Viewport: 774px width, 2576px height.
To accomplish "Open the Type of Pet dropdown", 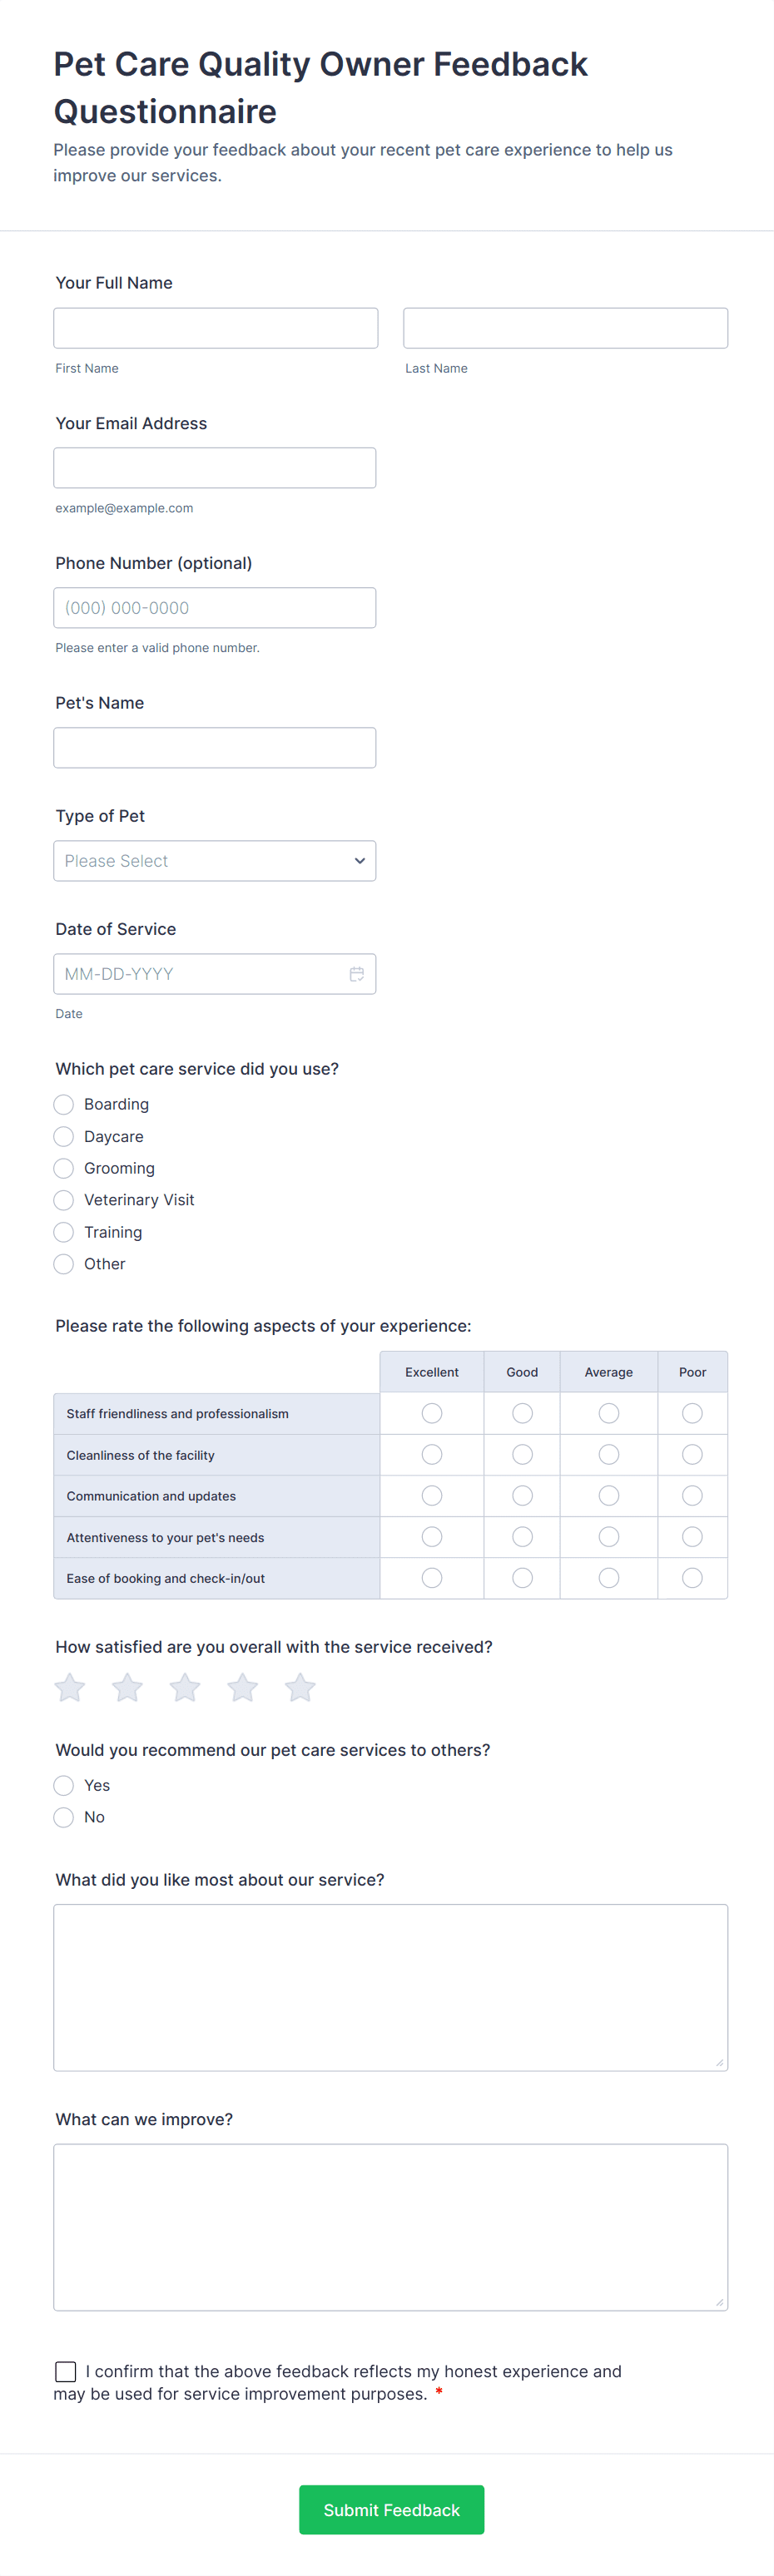I will (215, 861).
